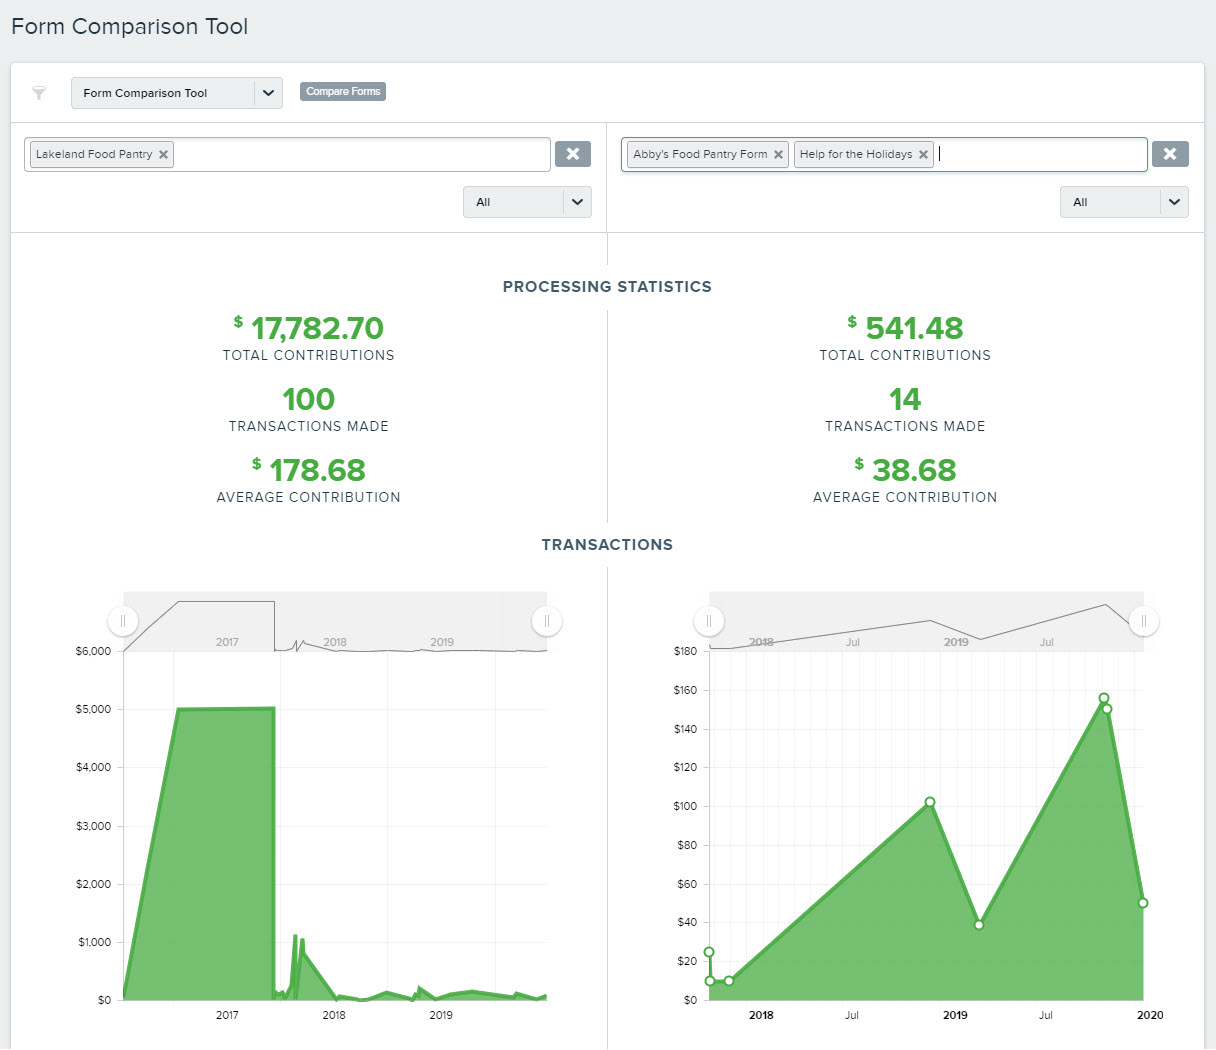The image size is (1216, 1050).
Task: Clear the right form selection box
Action: 1170,154
